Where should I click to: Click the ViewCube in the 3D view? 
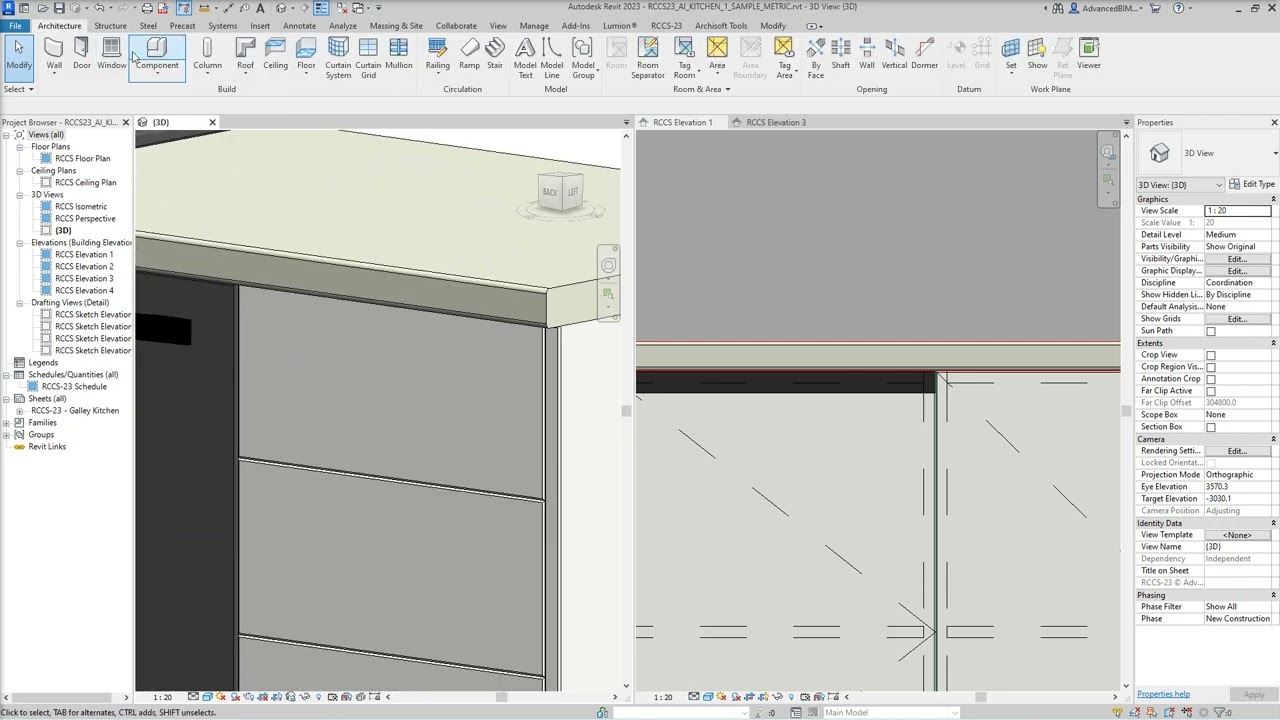click(x=560, y=193)
